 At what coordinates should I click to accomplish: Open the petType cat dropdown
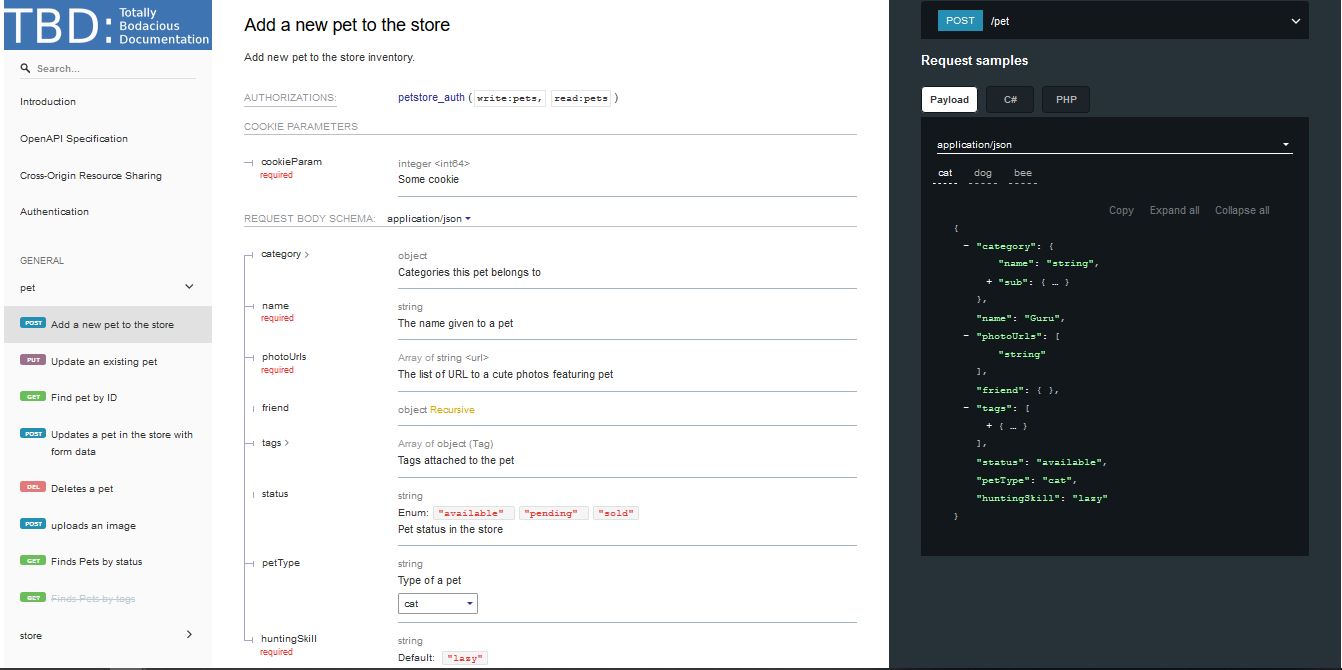click(x=437, y=604)
